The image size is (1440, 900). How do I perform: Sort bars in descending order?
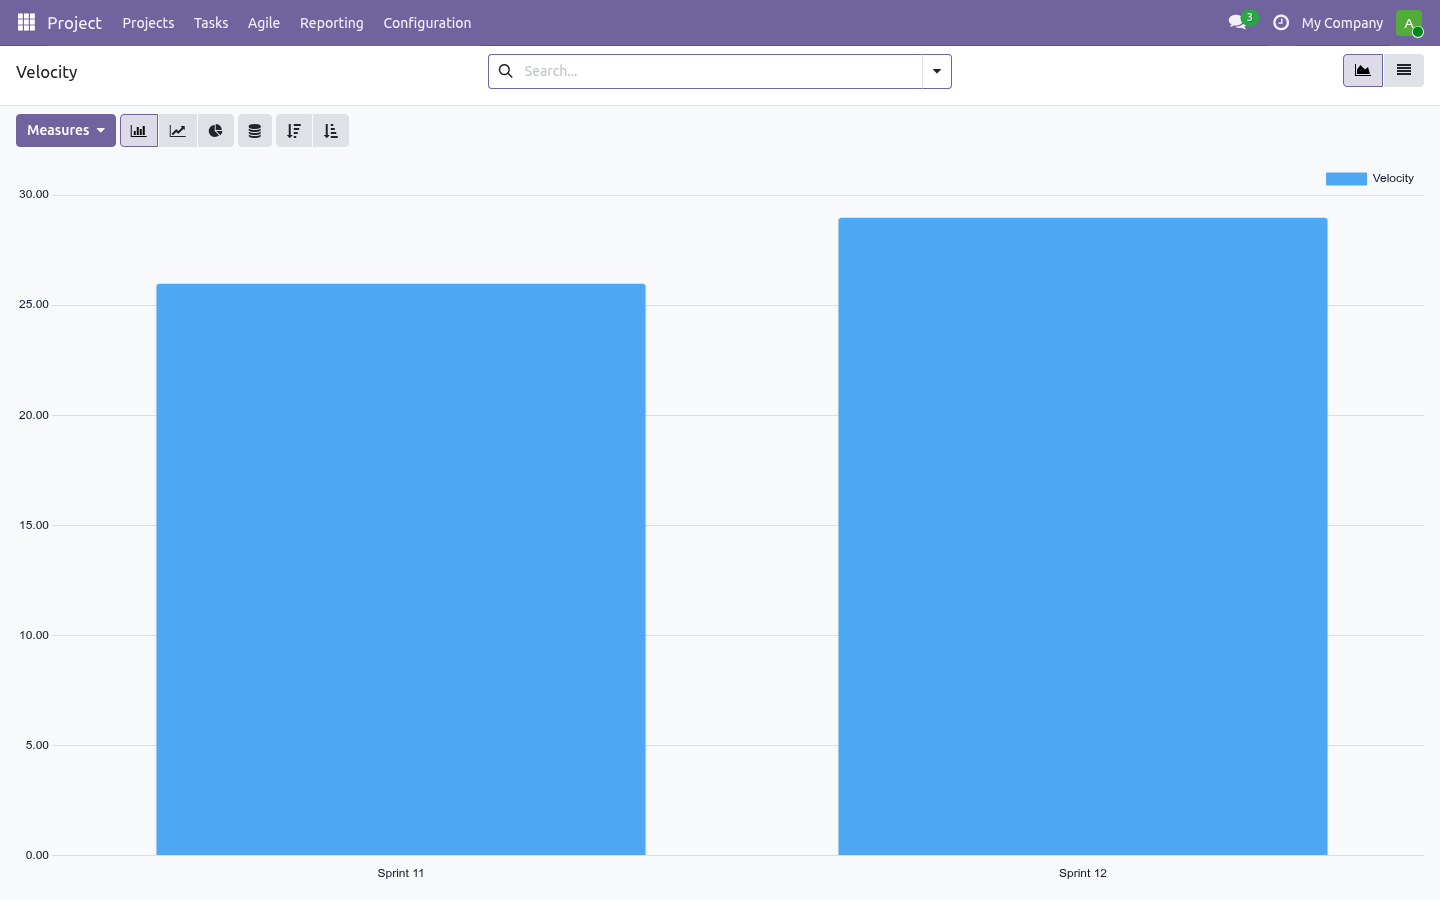tap(294, 131)
